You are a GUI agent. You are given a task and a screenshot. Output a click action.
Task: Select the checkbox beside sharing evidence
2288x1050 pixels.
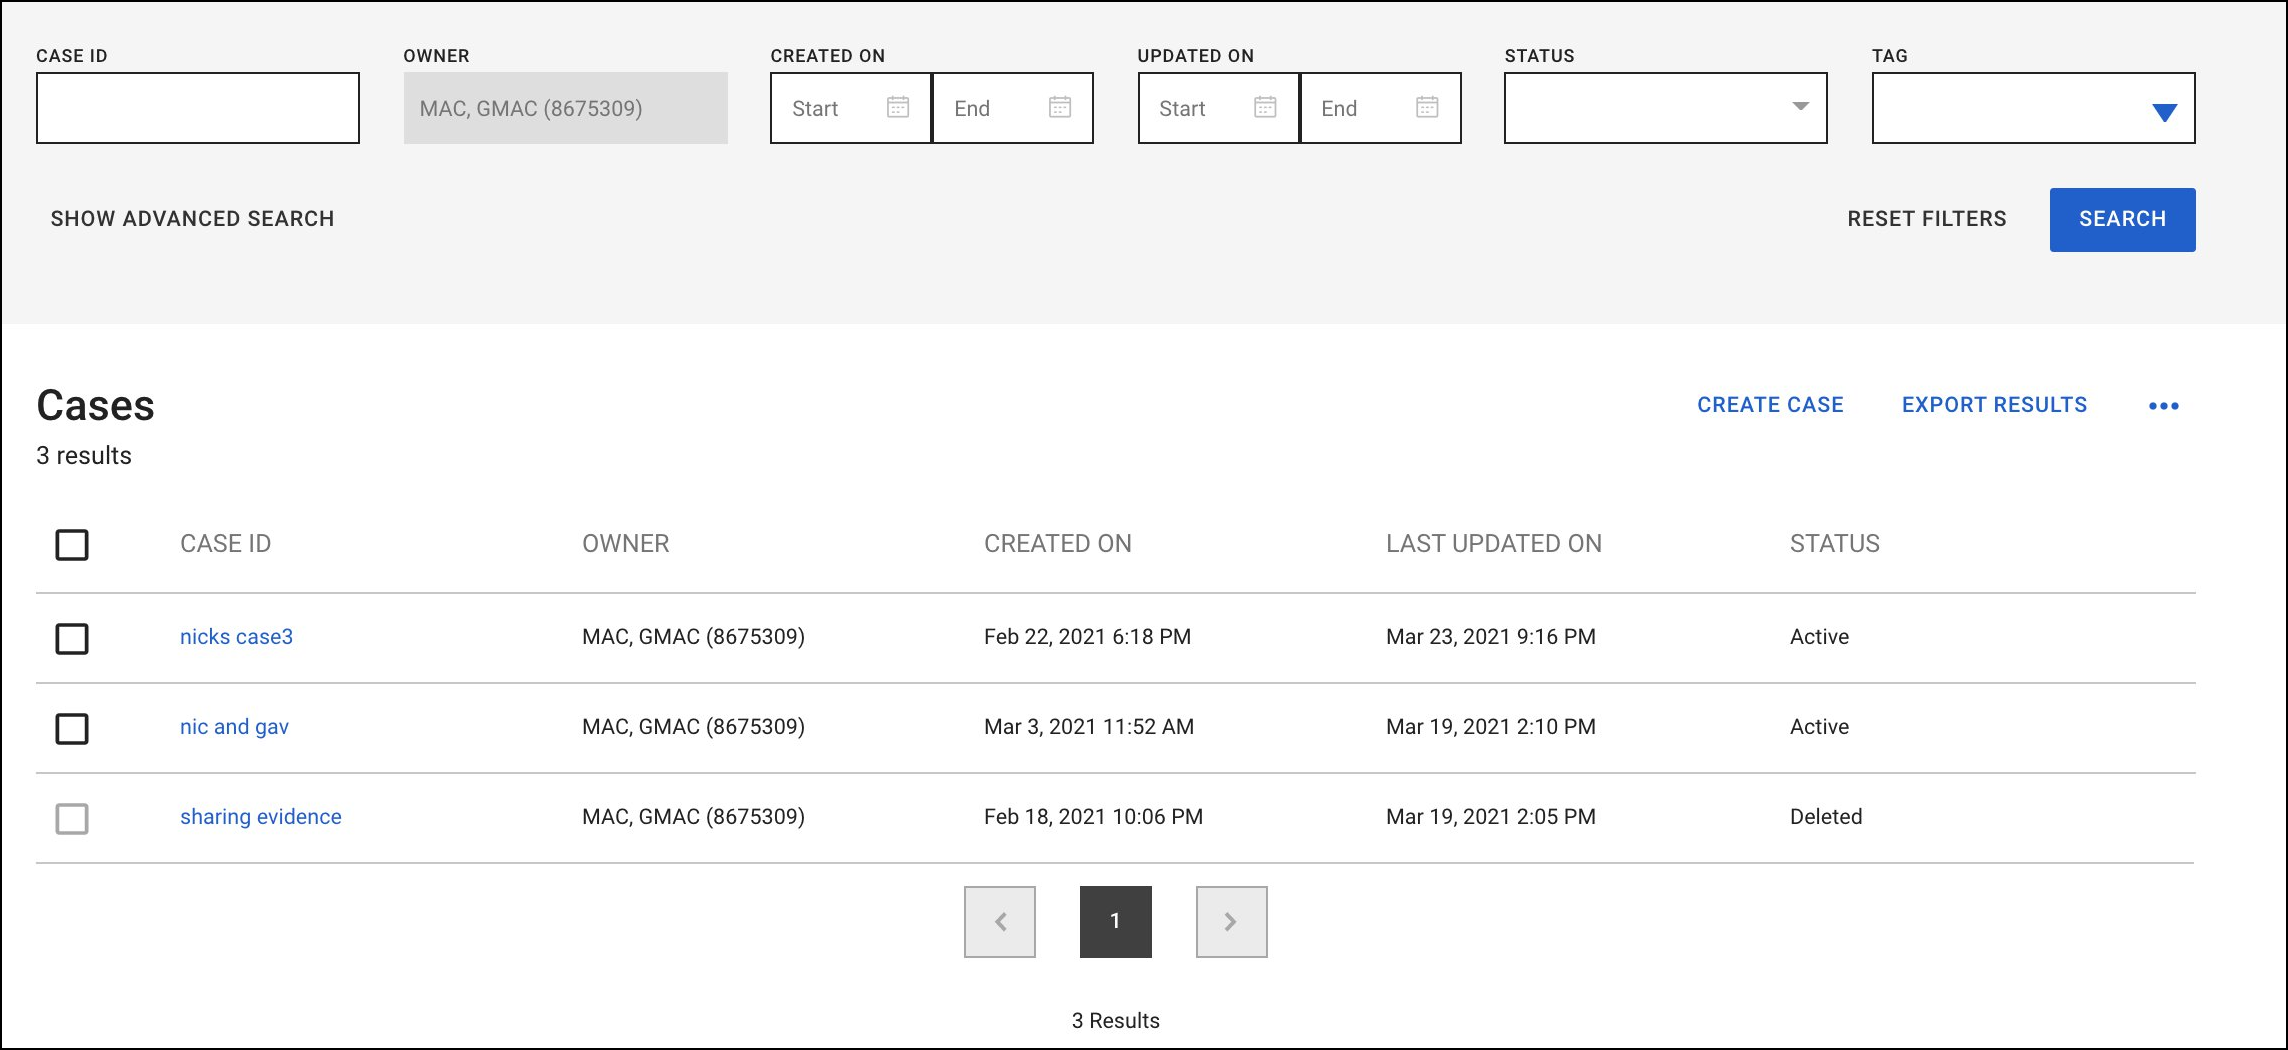click(71, 818)
